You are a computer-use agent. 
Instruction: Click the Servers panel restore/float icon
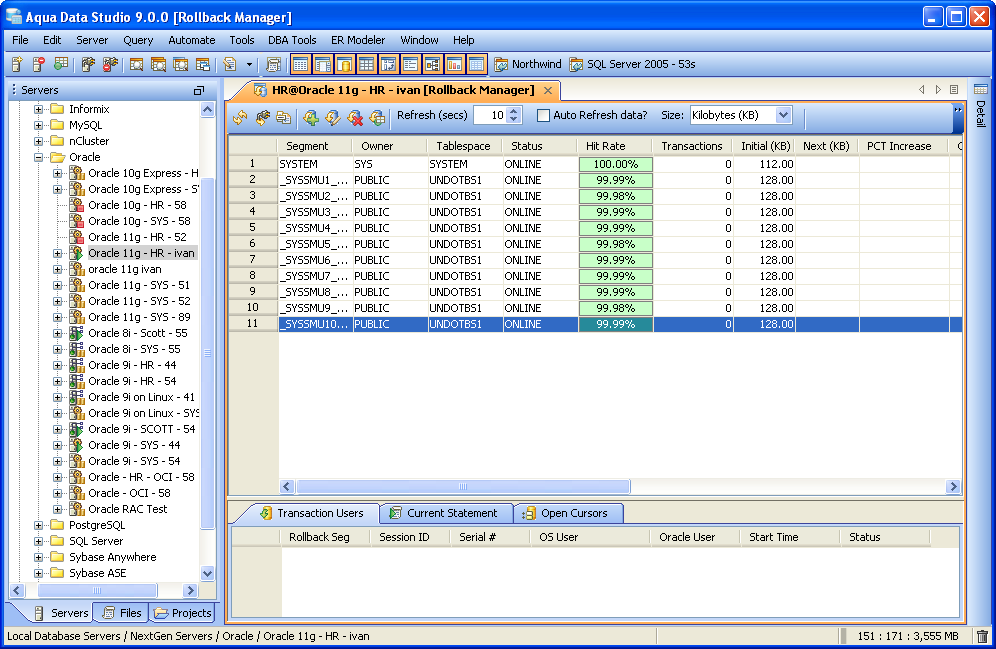click(199, 91)
